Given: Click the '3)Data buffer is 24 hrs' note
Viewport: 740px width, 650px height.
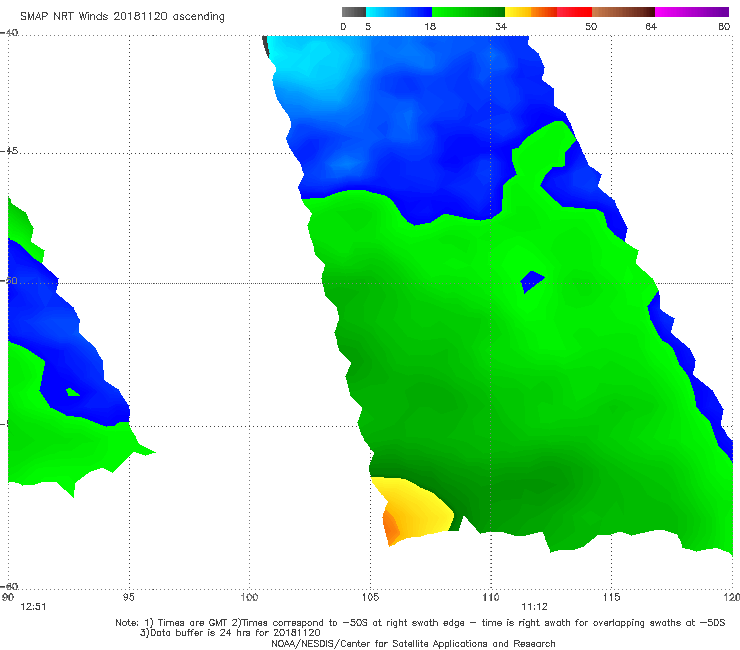Looking at the screenshot, I should (230, 633).
